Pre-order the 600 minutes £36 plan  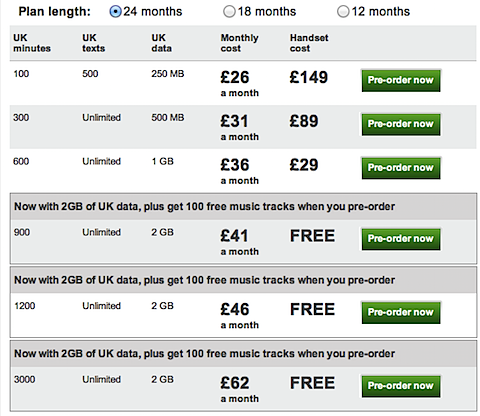pyautogui.click(x=401, y=168)
